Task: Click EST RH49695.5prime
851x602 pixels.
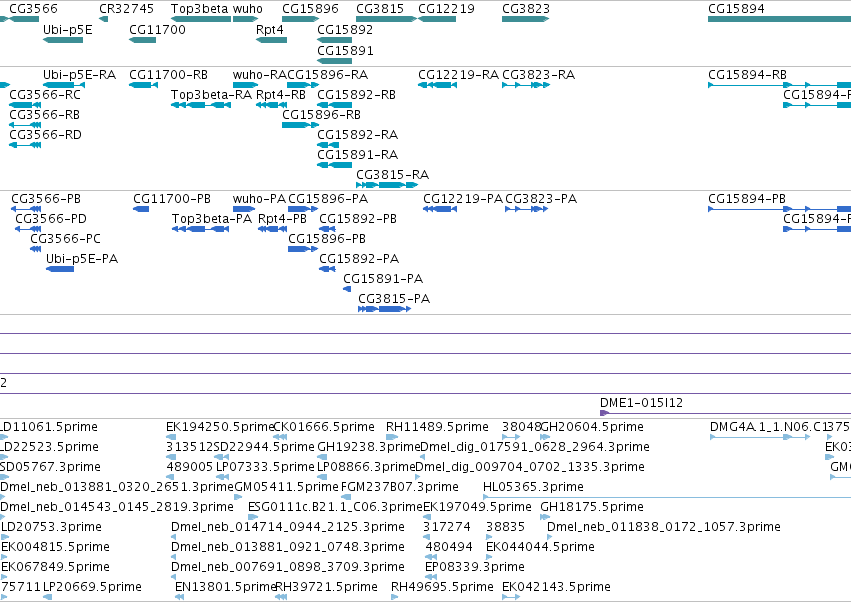Action: coord(442,587)
